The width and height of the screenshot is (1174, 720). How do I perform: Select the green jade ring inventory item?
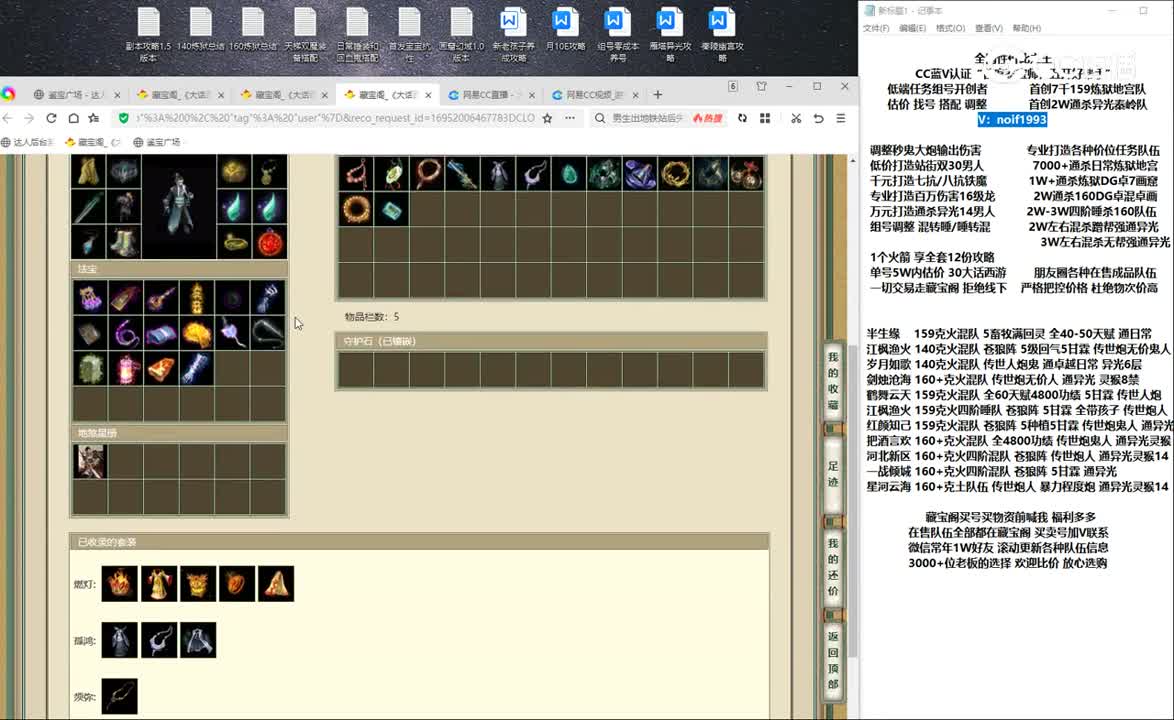coord(392,174)
